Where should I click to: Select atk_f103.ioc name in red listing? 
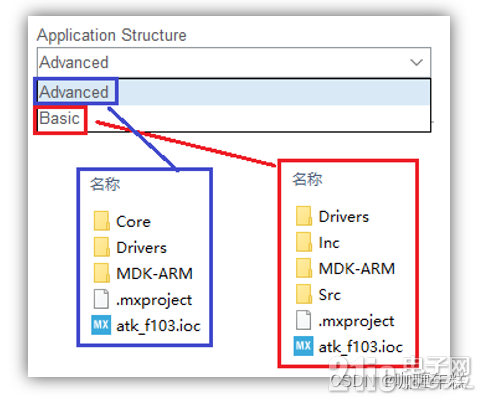point(361,347)
